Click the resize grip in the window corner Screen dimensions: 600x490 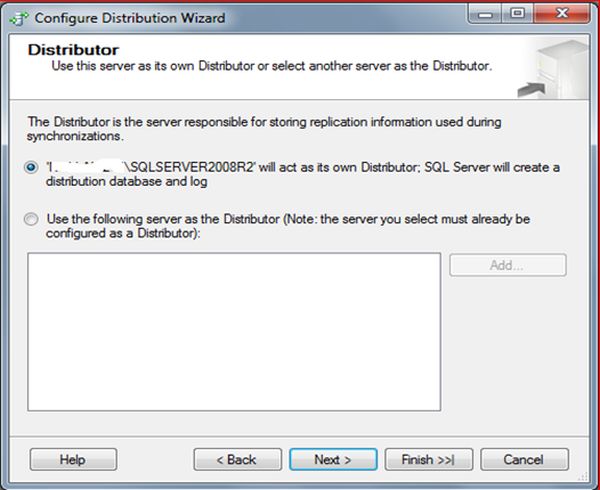(x=584, y=476)
